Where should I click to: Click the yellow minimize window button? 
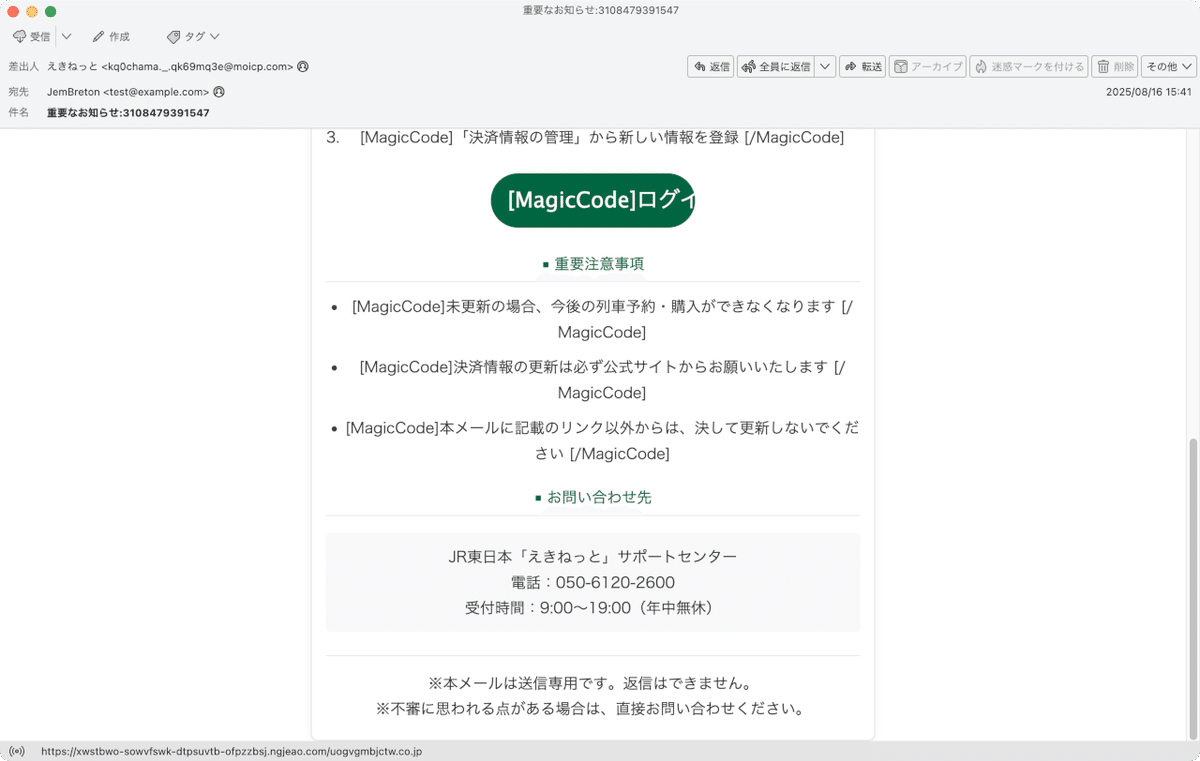coord(32,11)
